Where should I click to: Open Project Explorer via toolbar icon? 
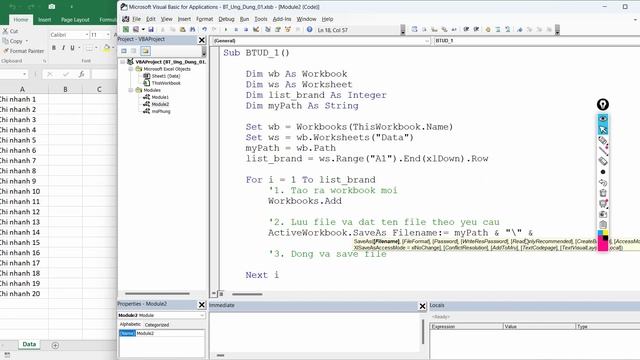coord(268,29)
